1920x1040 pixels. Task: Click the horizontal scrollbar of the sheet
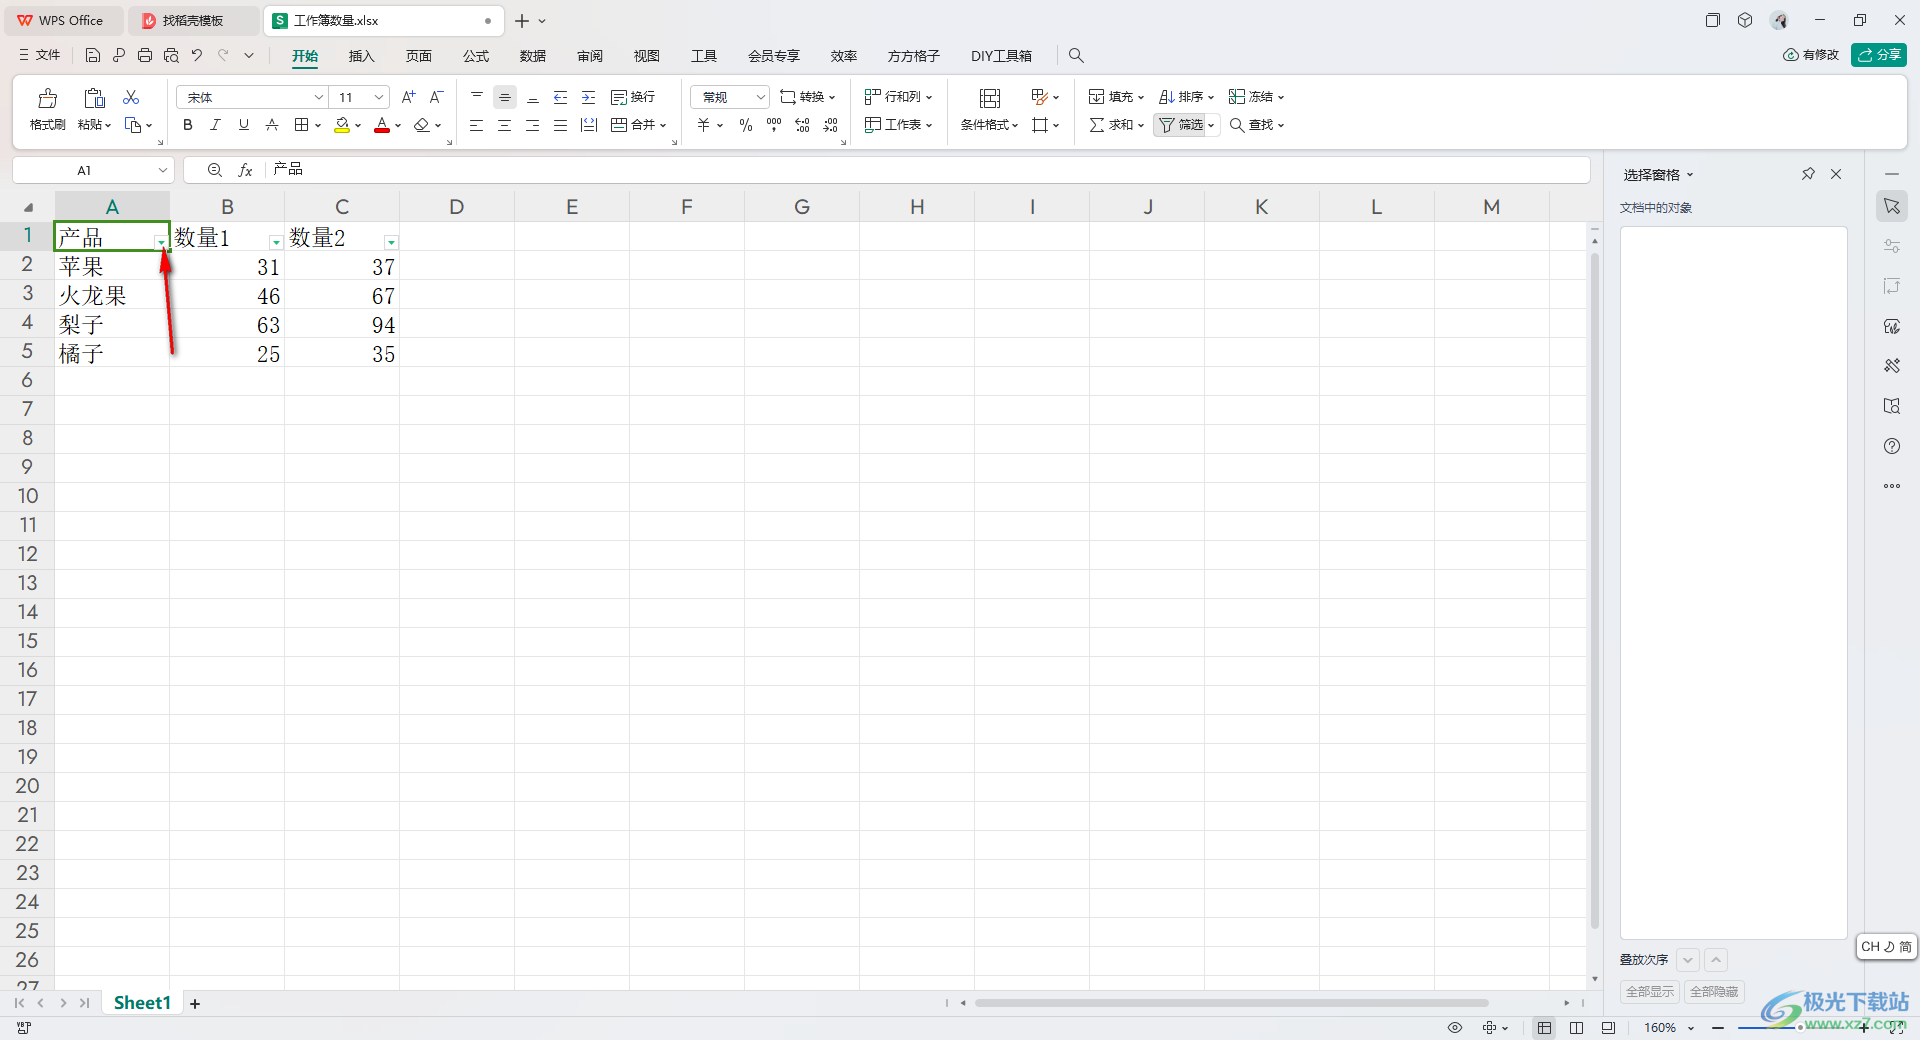(x=1231, y=1003)
